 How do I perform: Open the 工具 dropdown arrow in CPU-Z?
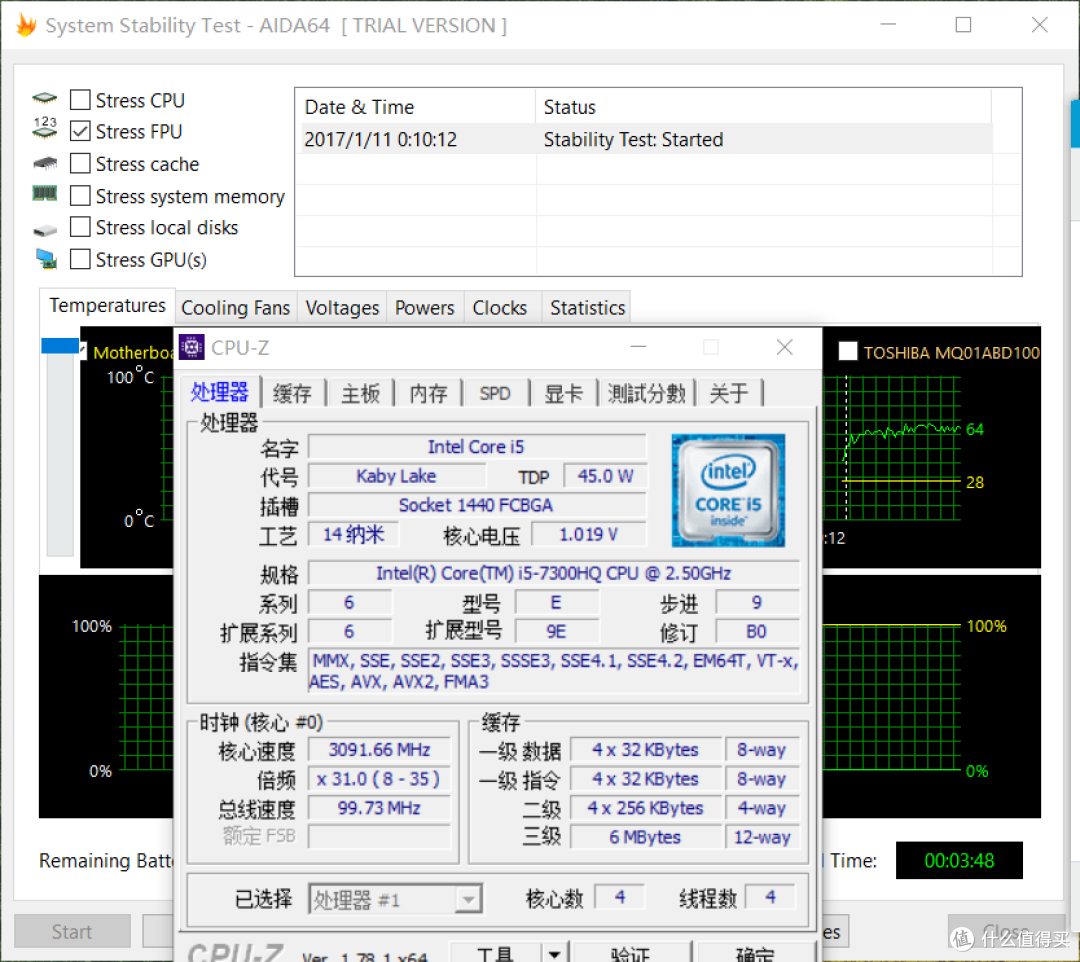point(554,954)
